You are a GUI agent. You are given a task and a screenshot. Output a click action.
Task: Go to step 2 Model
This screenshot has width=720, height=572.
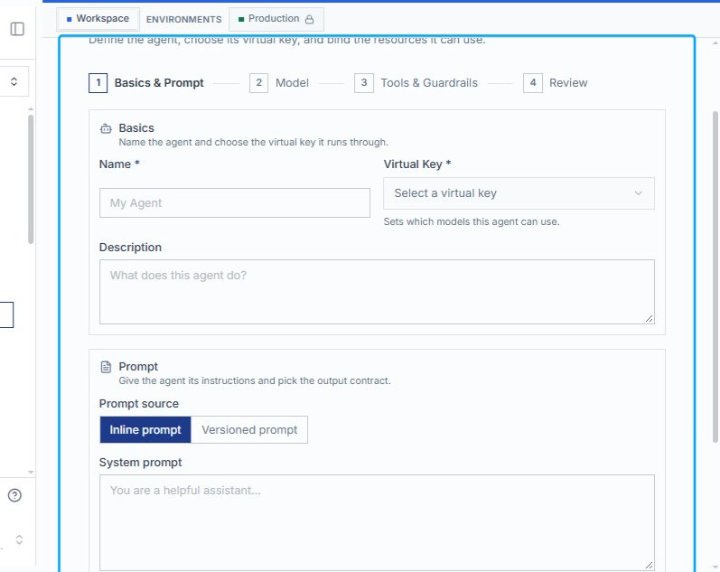tap(279, 83)
